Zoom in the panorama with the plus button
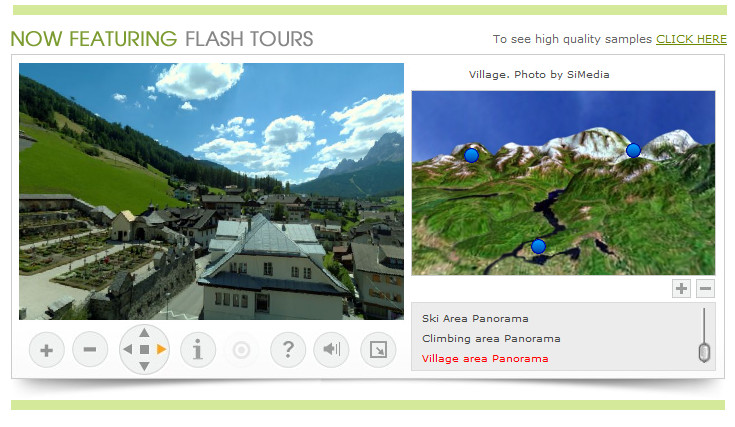Viewport: 735px width, 427px height. [46, 350]
